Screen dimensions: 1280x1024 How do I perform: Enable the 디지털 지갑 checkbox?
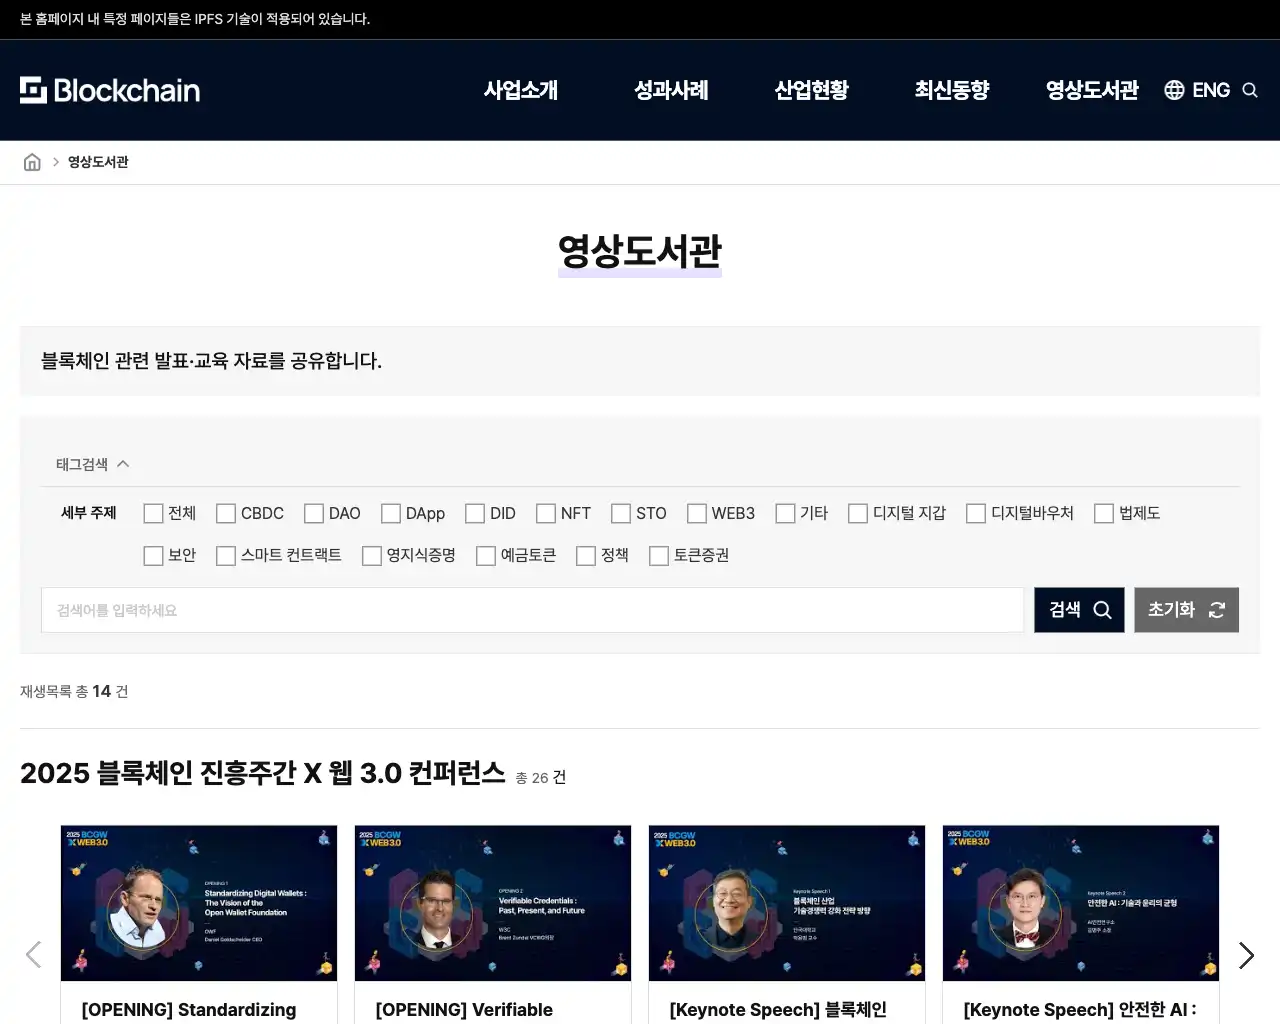(857, 513)
